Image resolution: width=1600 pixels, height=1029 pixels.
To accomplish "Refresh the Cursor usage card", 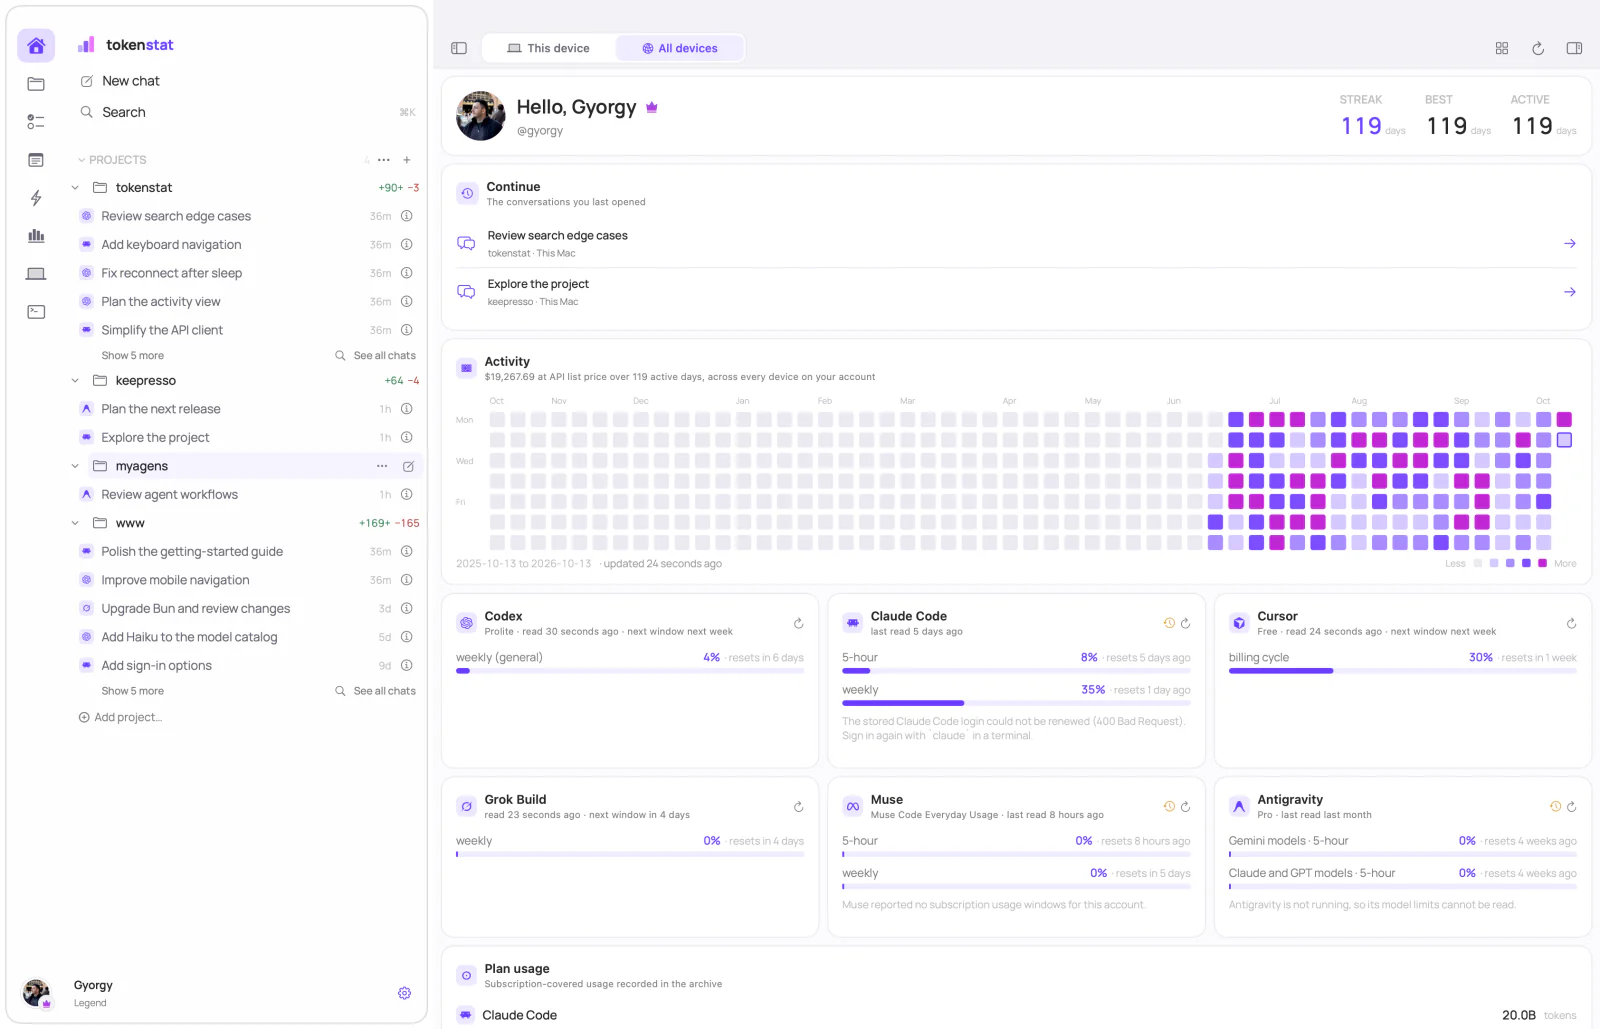I will pyautogui.click(x=1571, y=623).
